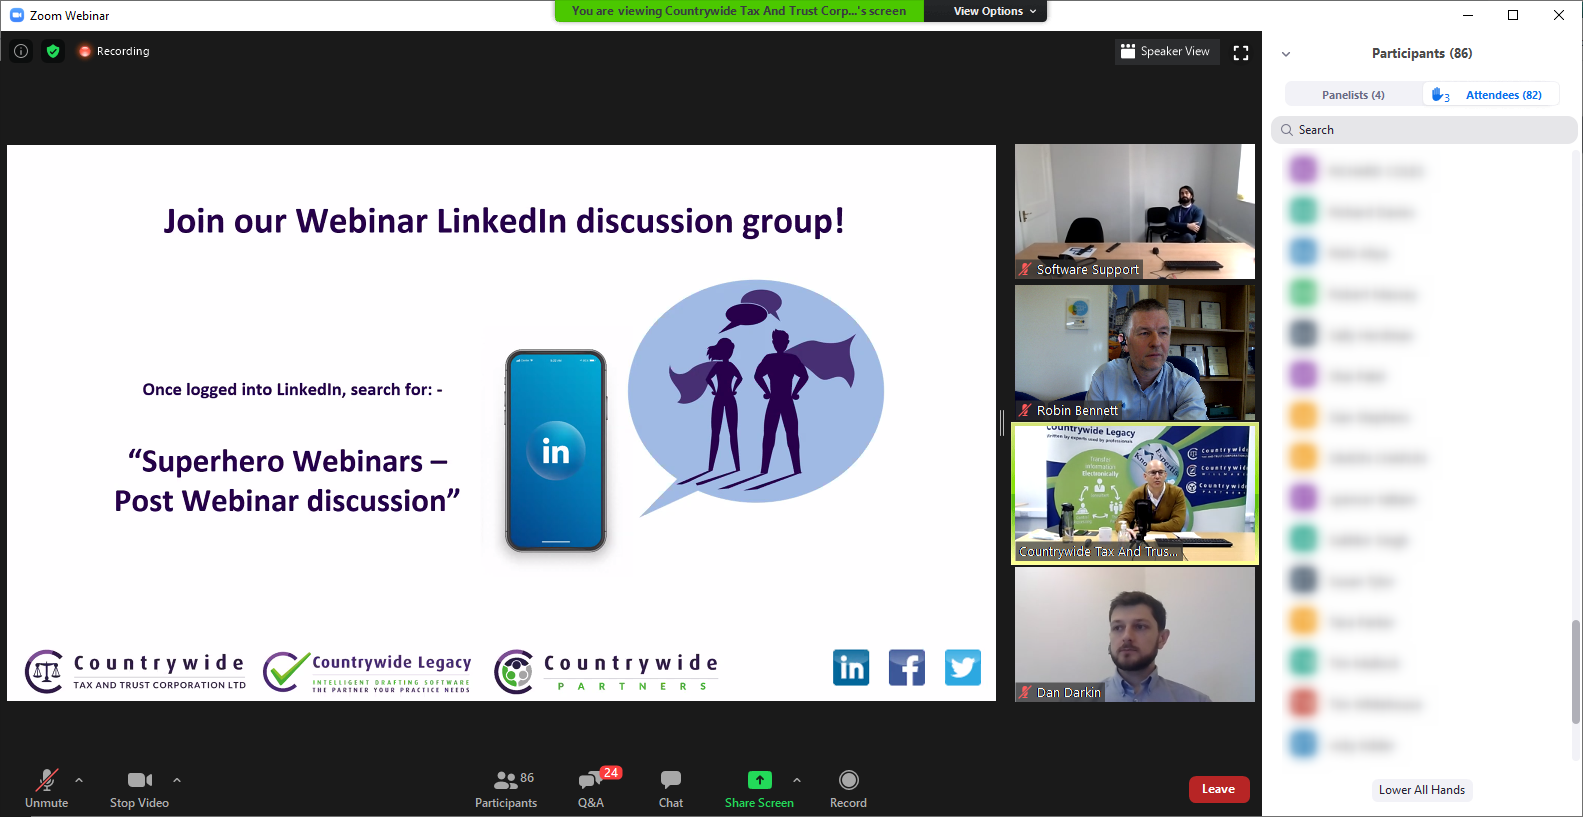Start recording with the Record button
Viewport: 1583px width, 817px height.
click(x=848, y=788)
